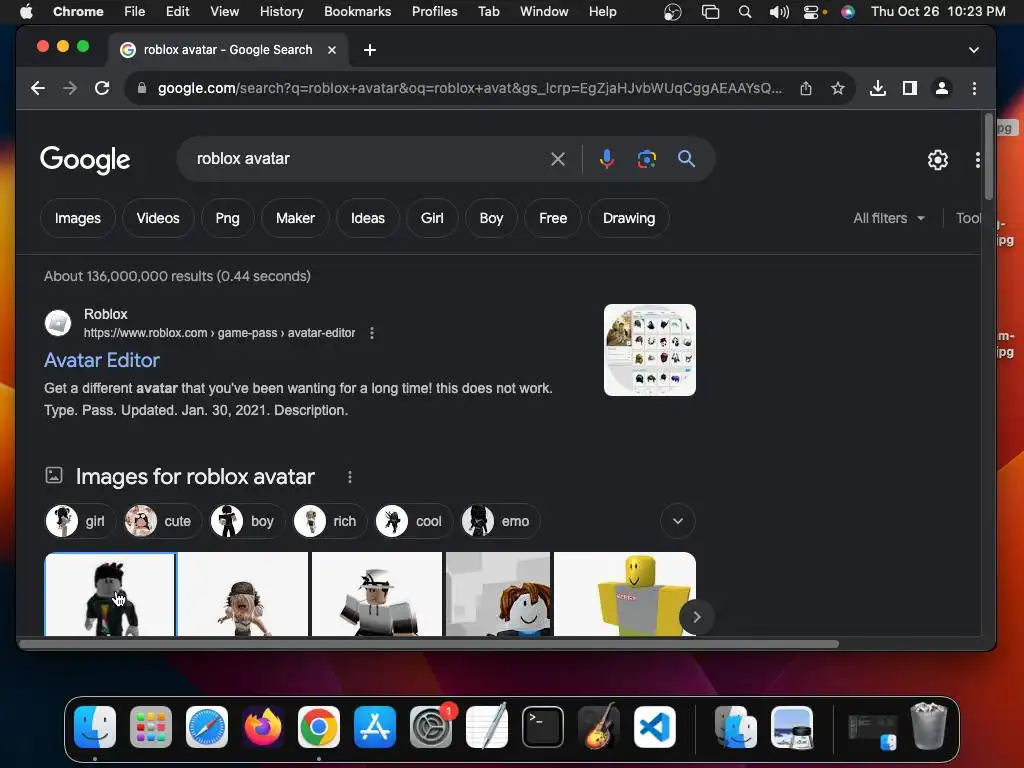Open the Avatar Editor result link
This screenshot has width=1024, height=768.
[102, 360]
